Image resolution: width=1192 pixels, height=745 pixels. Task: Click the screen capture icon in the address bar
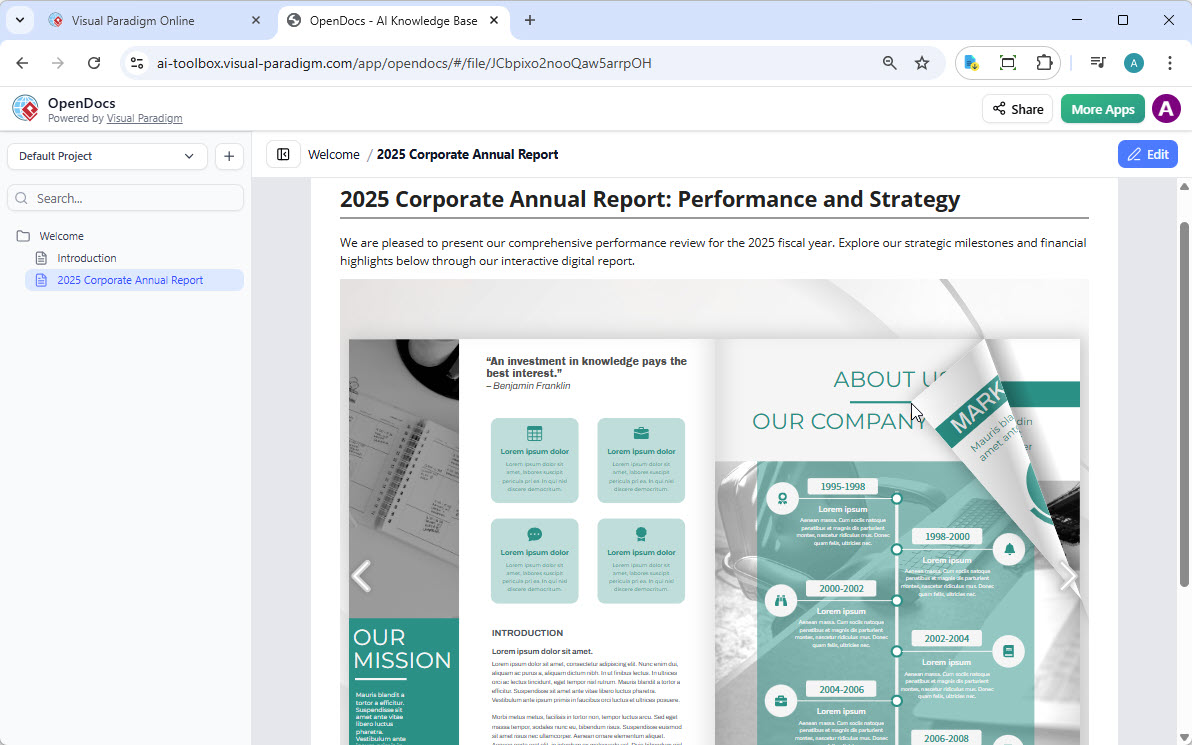click(1008, 62)
